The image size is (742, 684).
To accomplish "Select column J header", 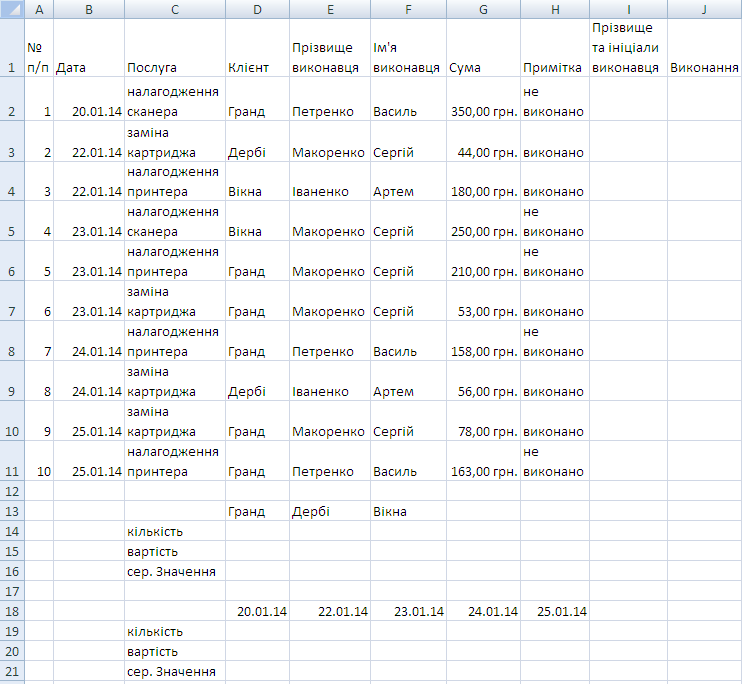I will (x=704, y=9).
